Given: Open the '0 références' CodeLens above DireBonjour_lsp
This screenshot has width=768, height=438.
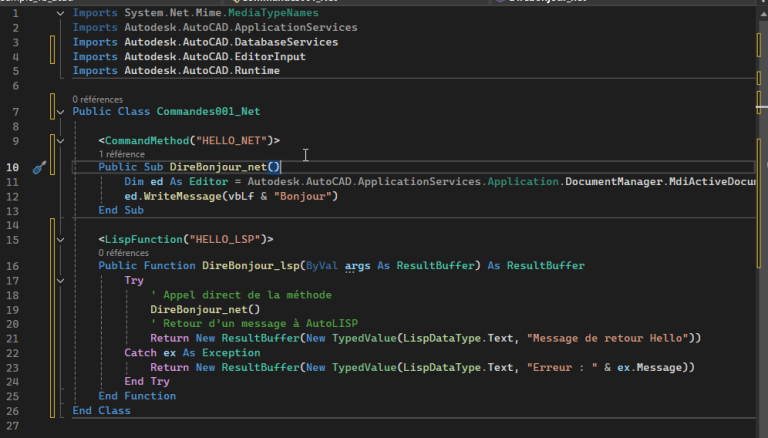Looking at the screenshot, I should pos(123,253).
